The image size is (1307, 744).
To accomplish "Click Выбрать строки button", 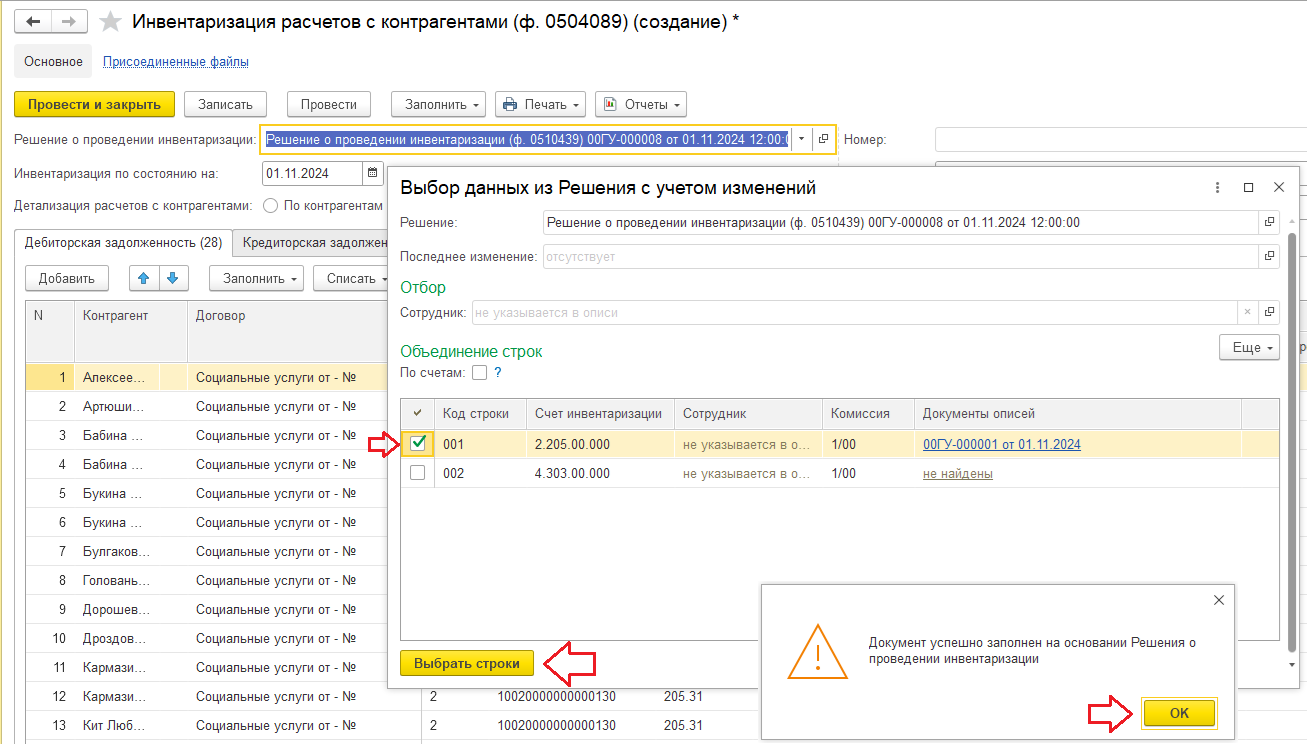I will point(467,663).
